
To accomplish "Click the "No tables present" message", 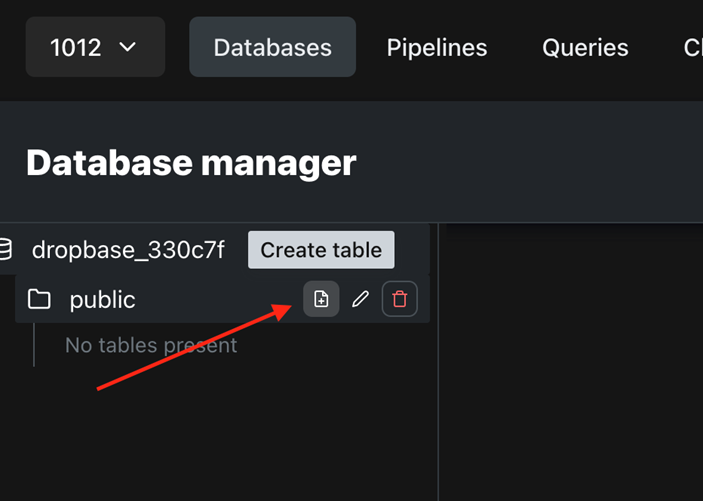I will (151, 345).
